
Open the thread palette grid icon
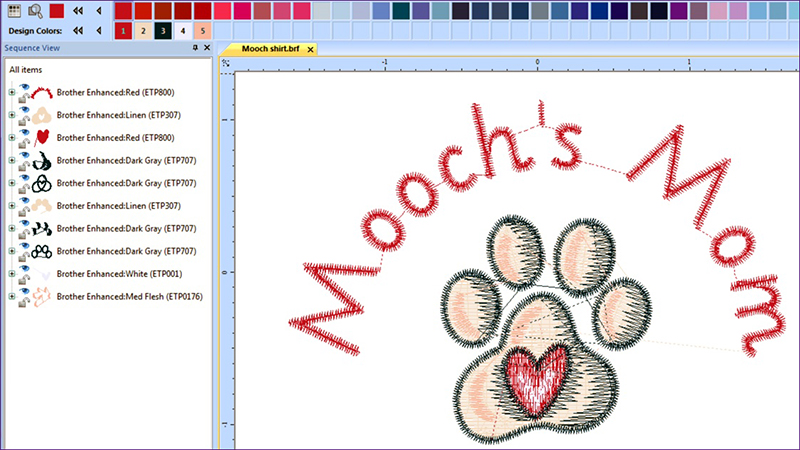click(x=14, y=11)
